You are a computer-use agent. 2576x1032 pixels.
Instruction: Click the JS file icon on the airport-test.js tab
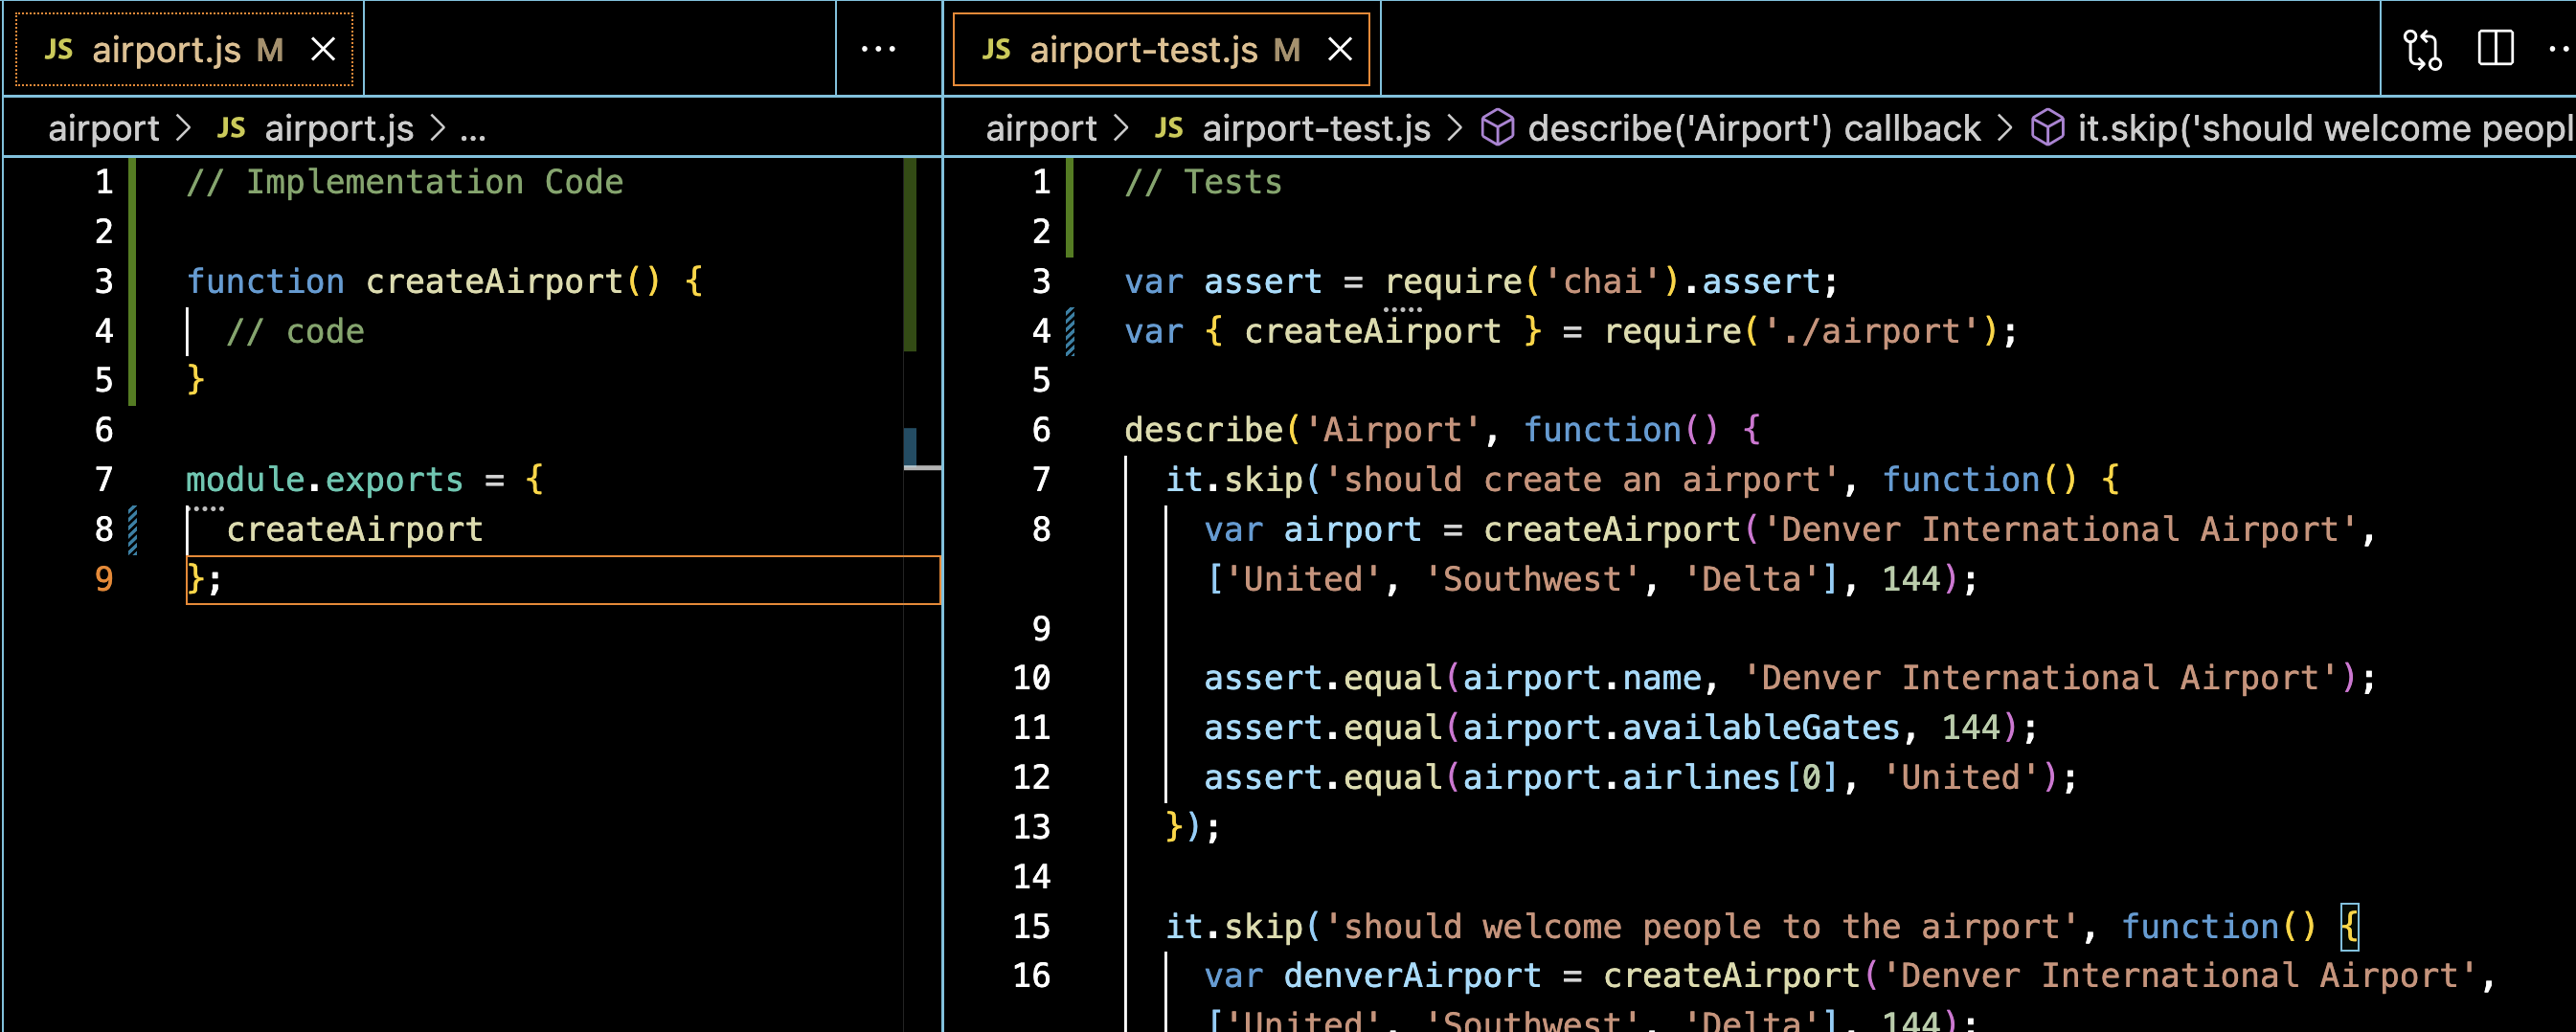pos(996,48)
